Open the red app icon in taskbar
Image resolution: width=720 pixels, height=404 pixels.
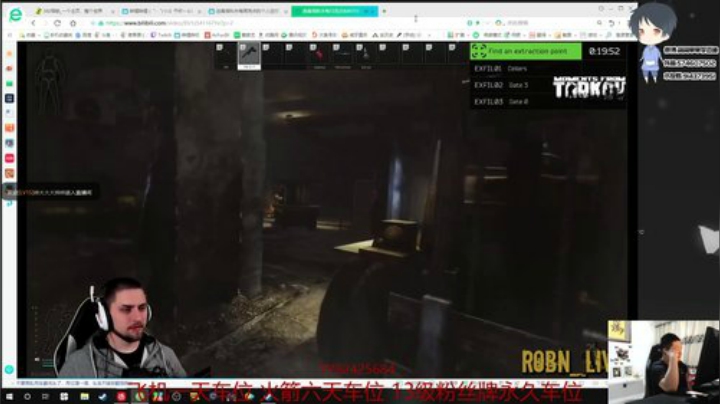coord(121,397)
